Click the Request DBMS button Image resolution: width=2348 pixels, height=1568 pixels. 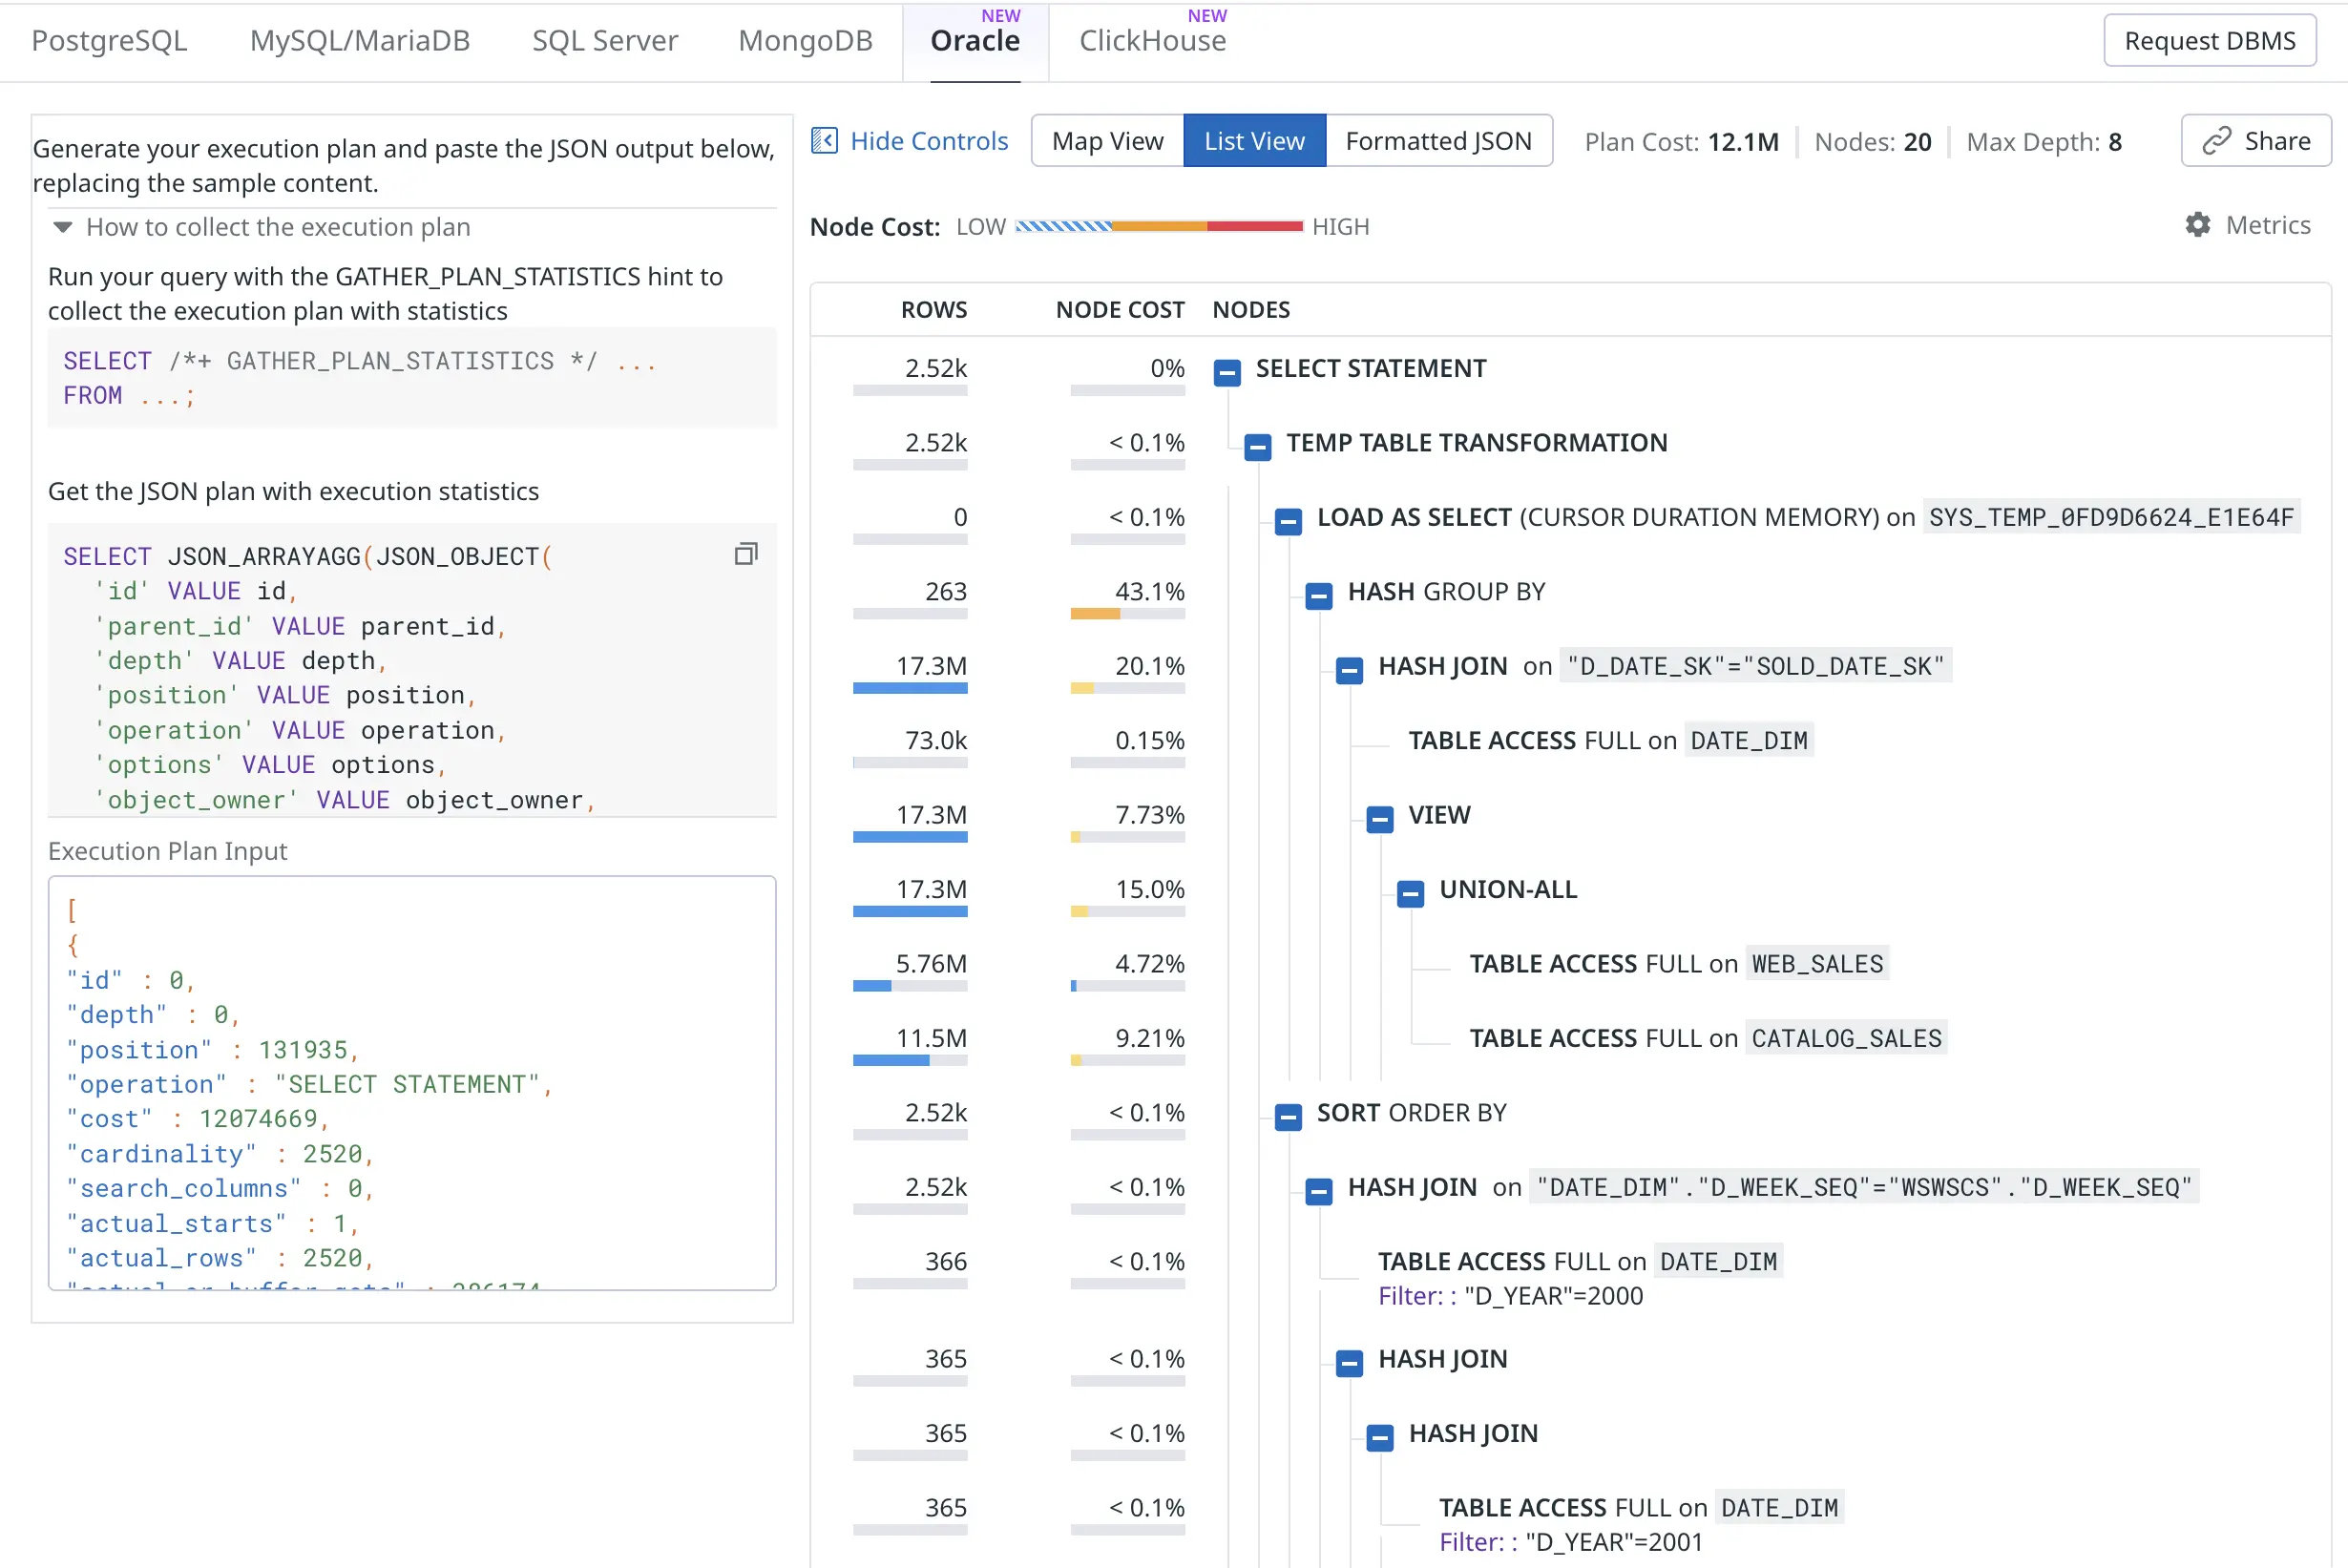(x=2209, y=41)
